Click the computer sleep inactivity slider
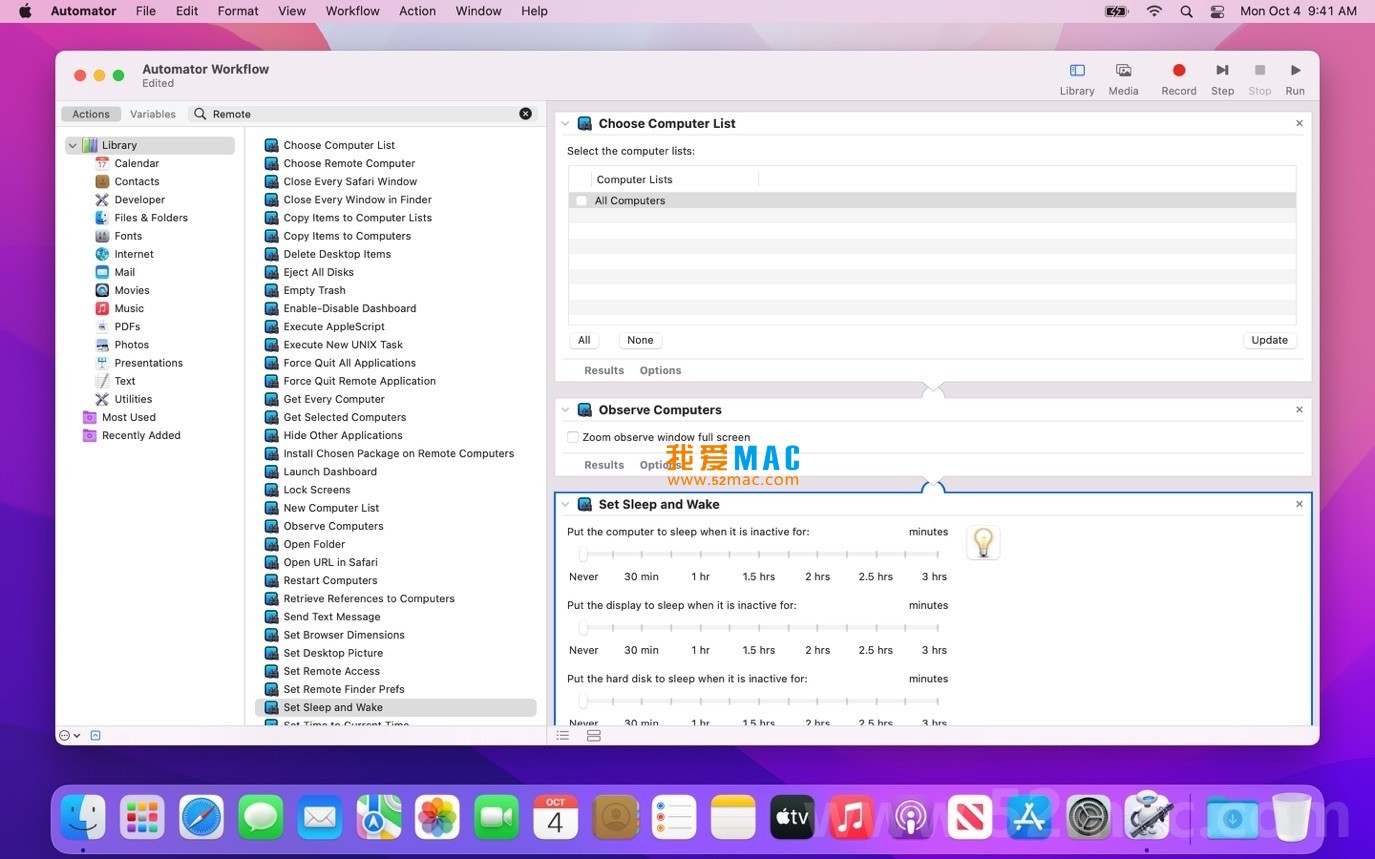The image size is (1375, 859). click(x=583, y=554)
